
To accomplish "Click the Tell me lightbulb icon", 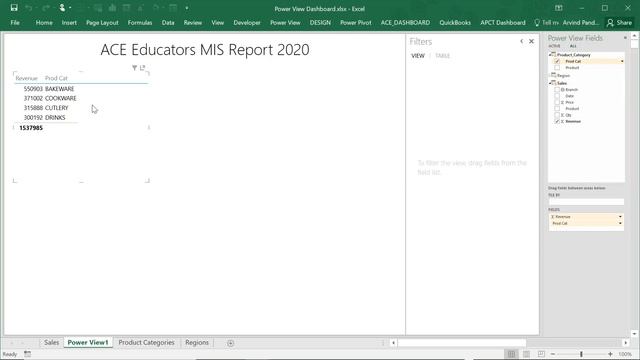I will [x=537, y=23].
